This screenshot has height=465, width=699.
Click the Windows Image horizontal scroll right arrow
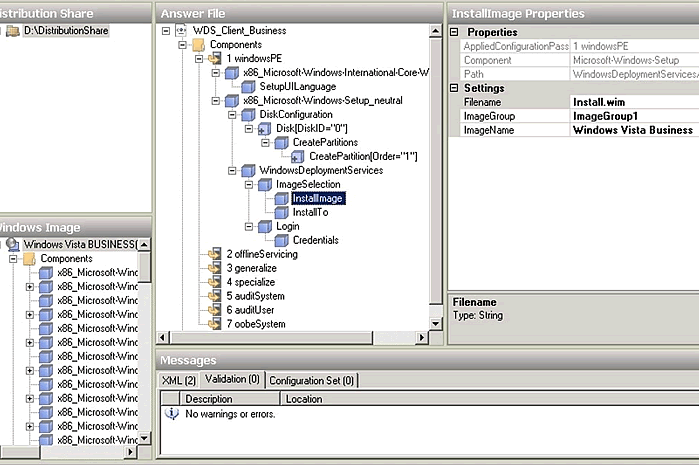(x=130, y=452)
